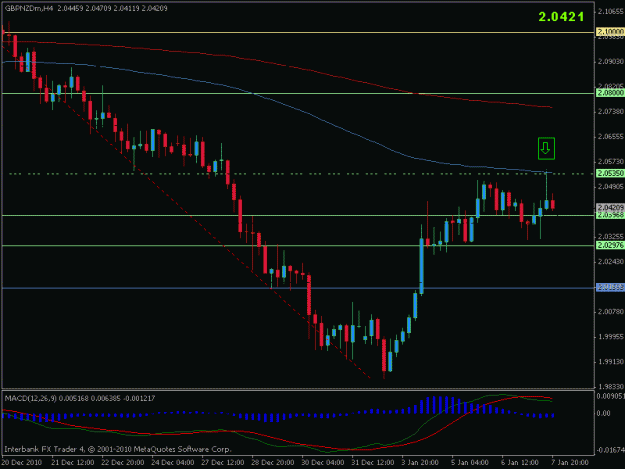625x469 pixels.
Task: Click the 6 Jan 12:00 time label
Action: pos(520,463)
